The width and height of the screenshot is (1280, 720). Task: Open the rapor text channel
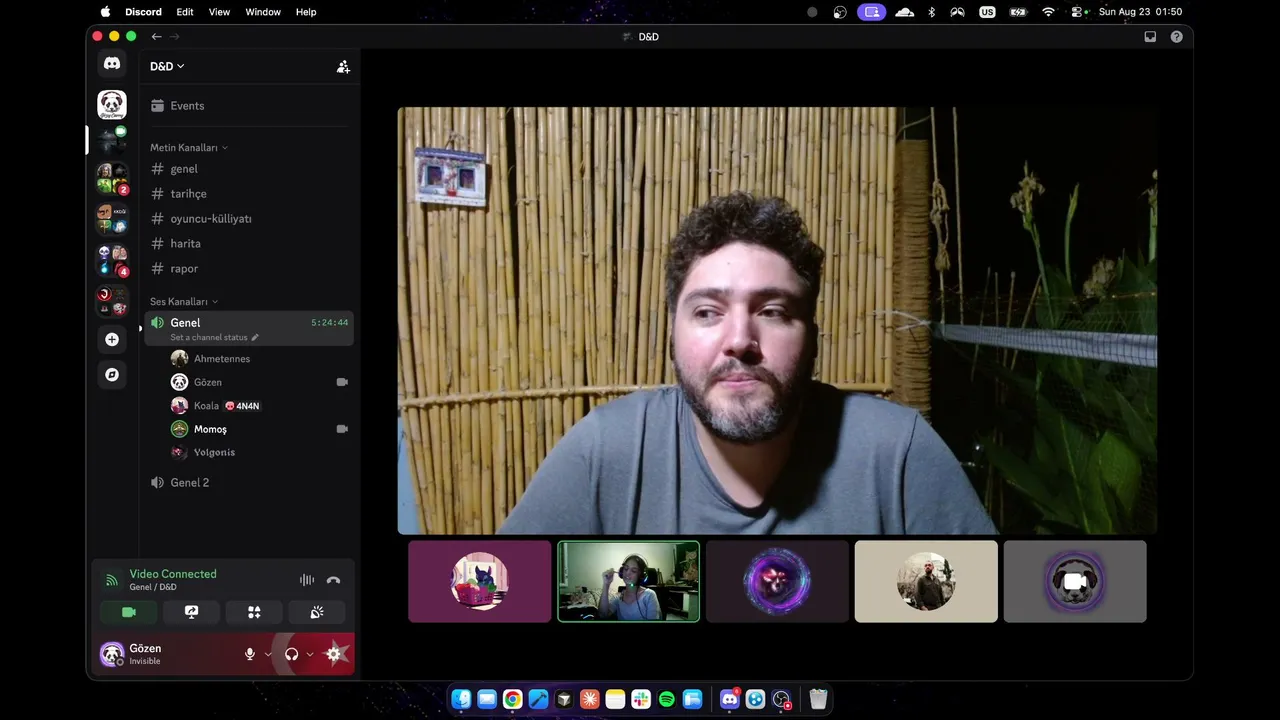pyautogui.click(x=248, y=269)
